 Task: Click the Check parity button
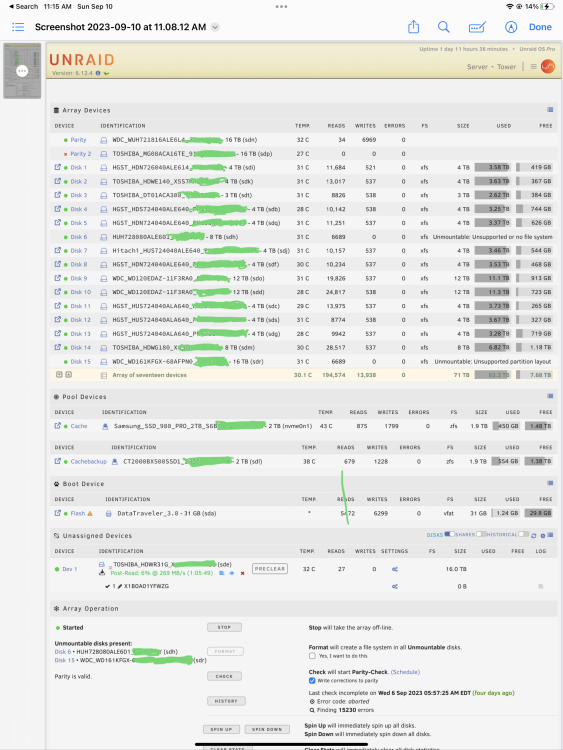click(224, 676)
